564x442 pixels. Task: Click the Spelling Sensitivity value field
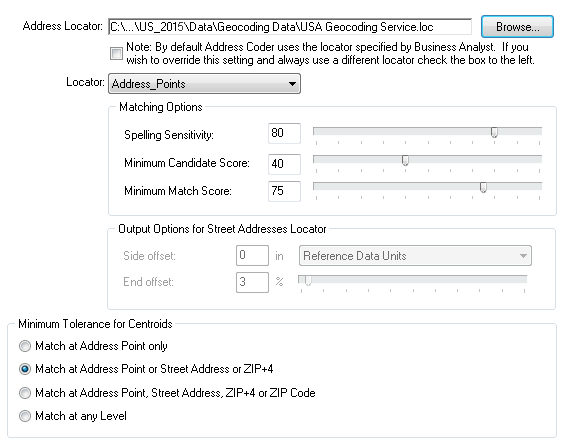(284, 133)
